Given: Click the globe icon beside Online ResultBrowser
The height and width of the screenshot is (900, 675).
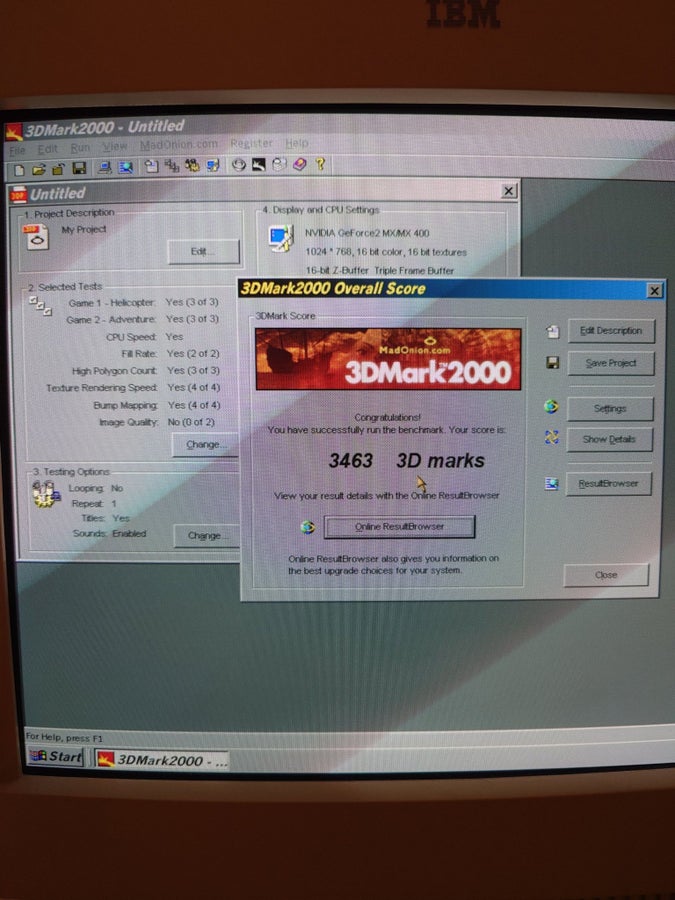Looking at the screenshot, I should pyautogui.click(x=308, y=527).
